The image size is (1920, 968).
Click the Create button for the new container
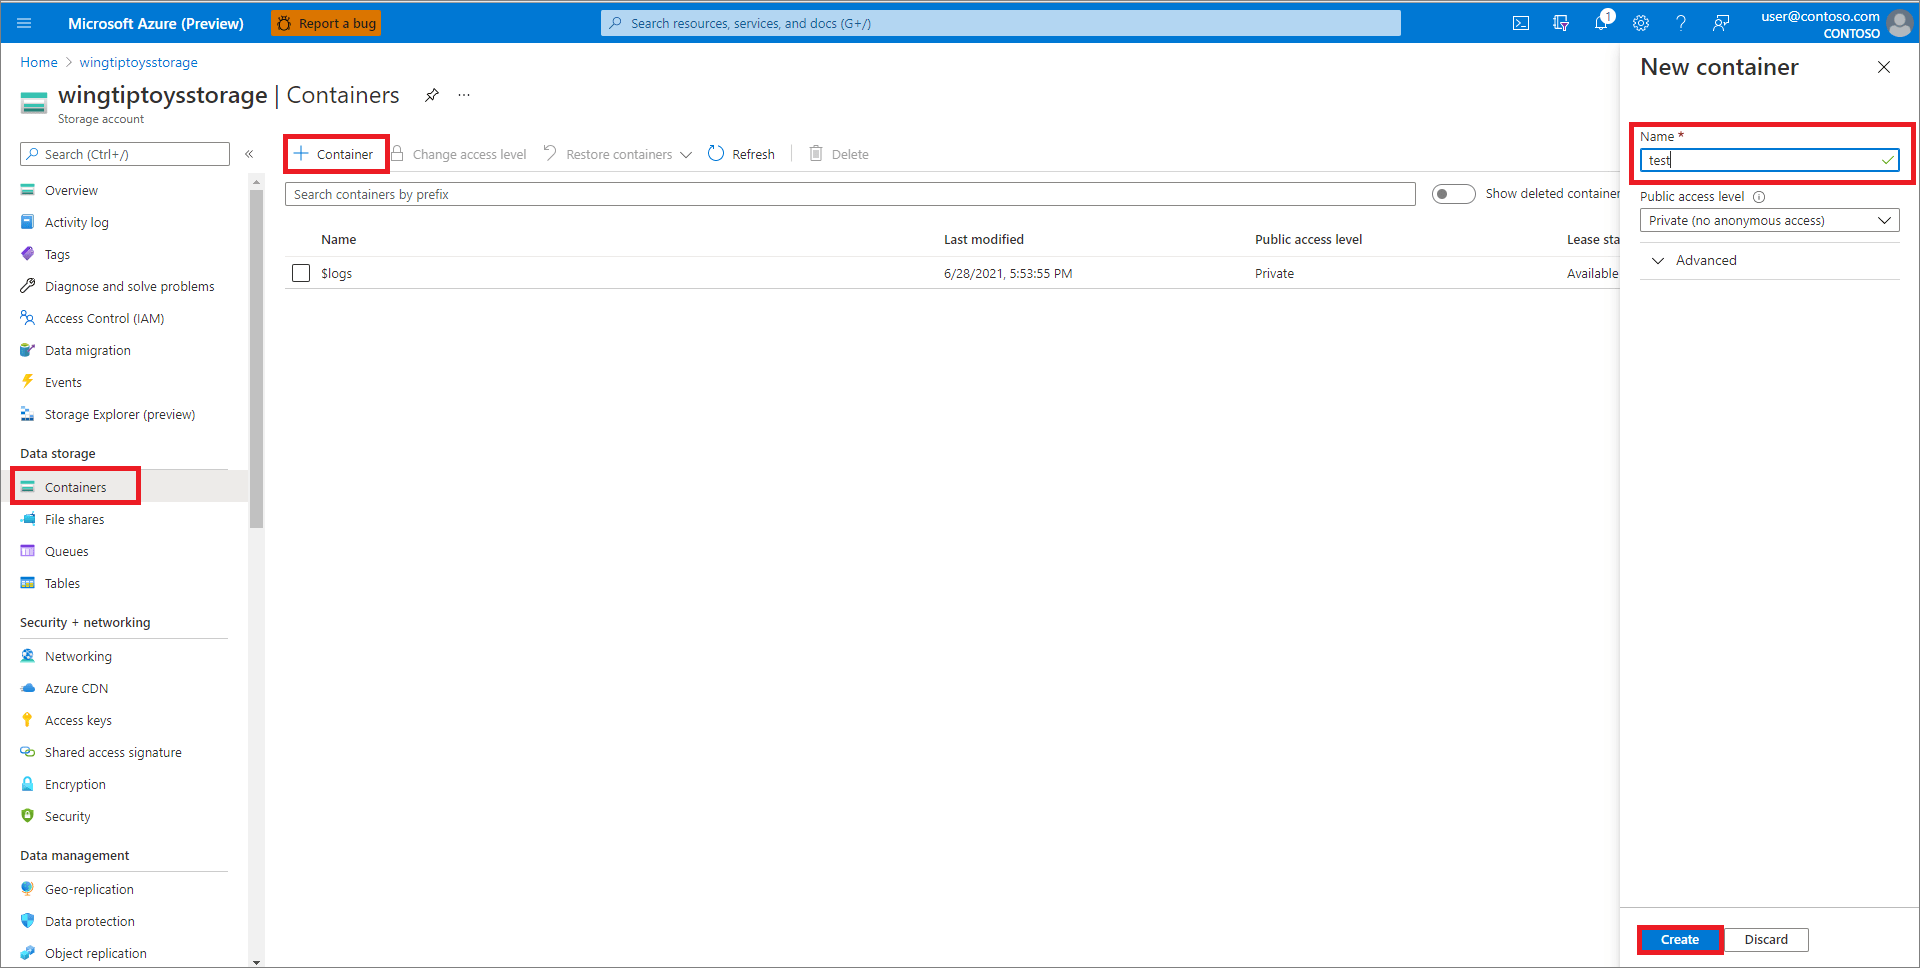point(1679,939)
